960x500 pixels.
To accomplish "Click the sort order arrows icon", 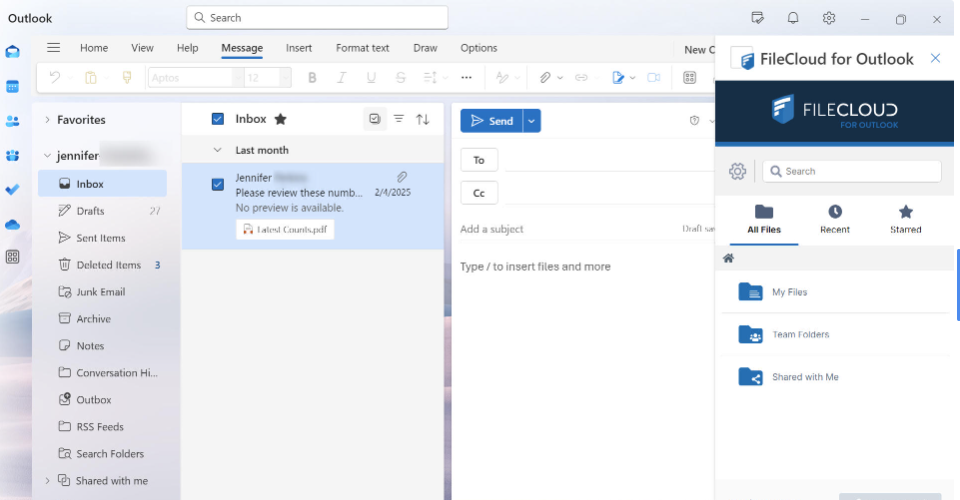I will pos(423,119).
